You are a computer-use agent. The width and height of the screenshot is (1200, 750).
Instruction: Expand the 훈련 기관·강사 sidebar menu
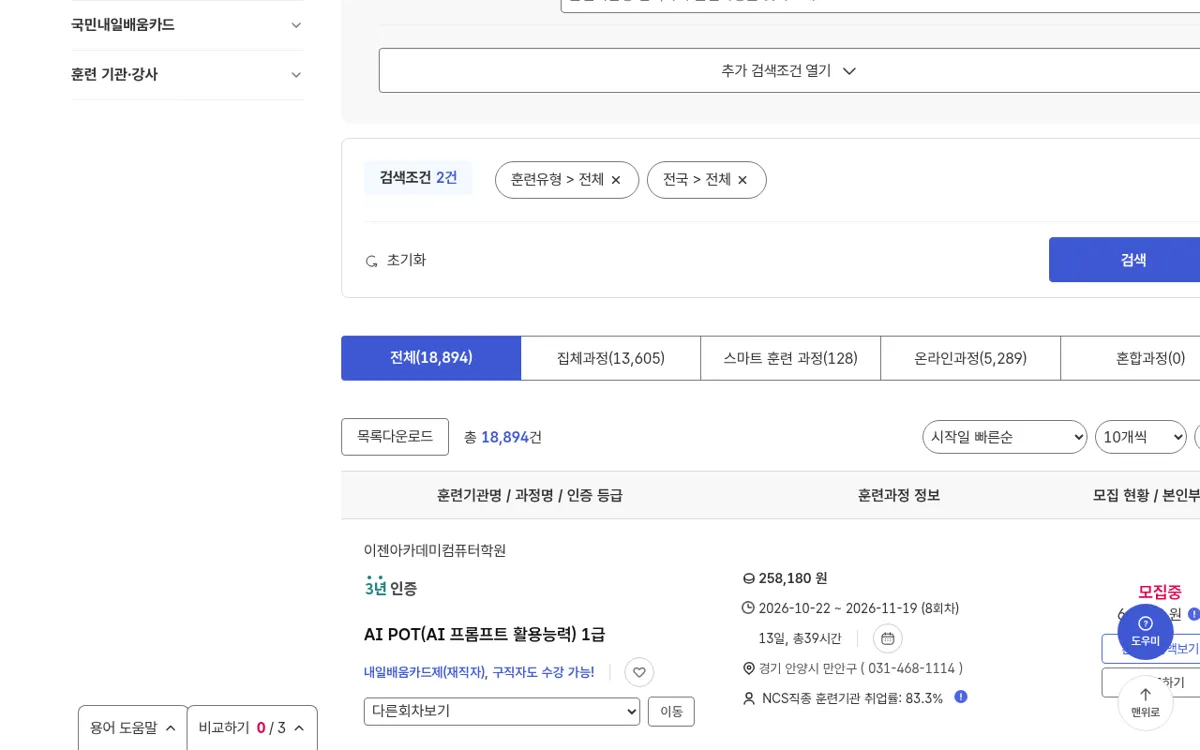click(187, 75)
